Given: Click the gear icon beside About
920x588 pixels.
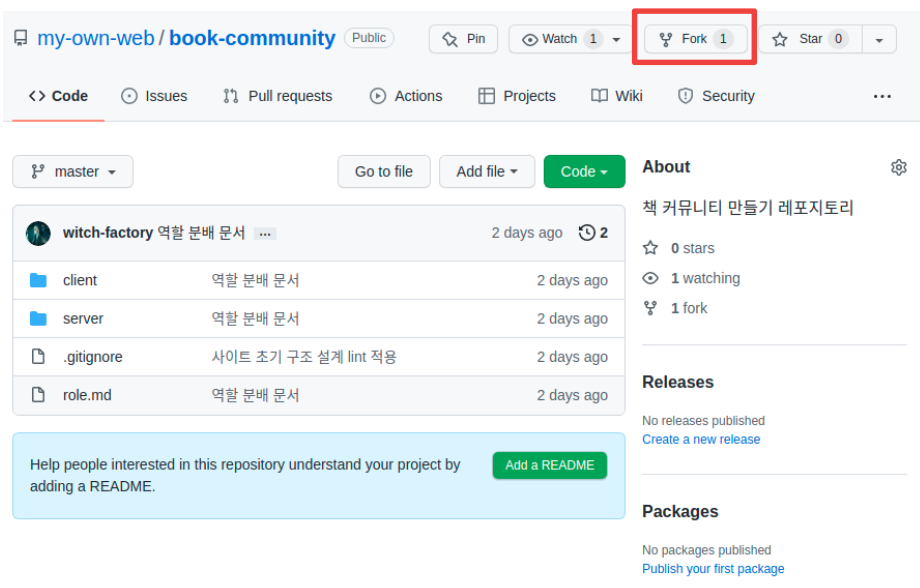Looking at the screenshot, I should (898, 167).
